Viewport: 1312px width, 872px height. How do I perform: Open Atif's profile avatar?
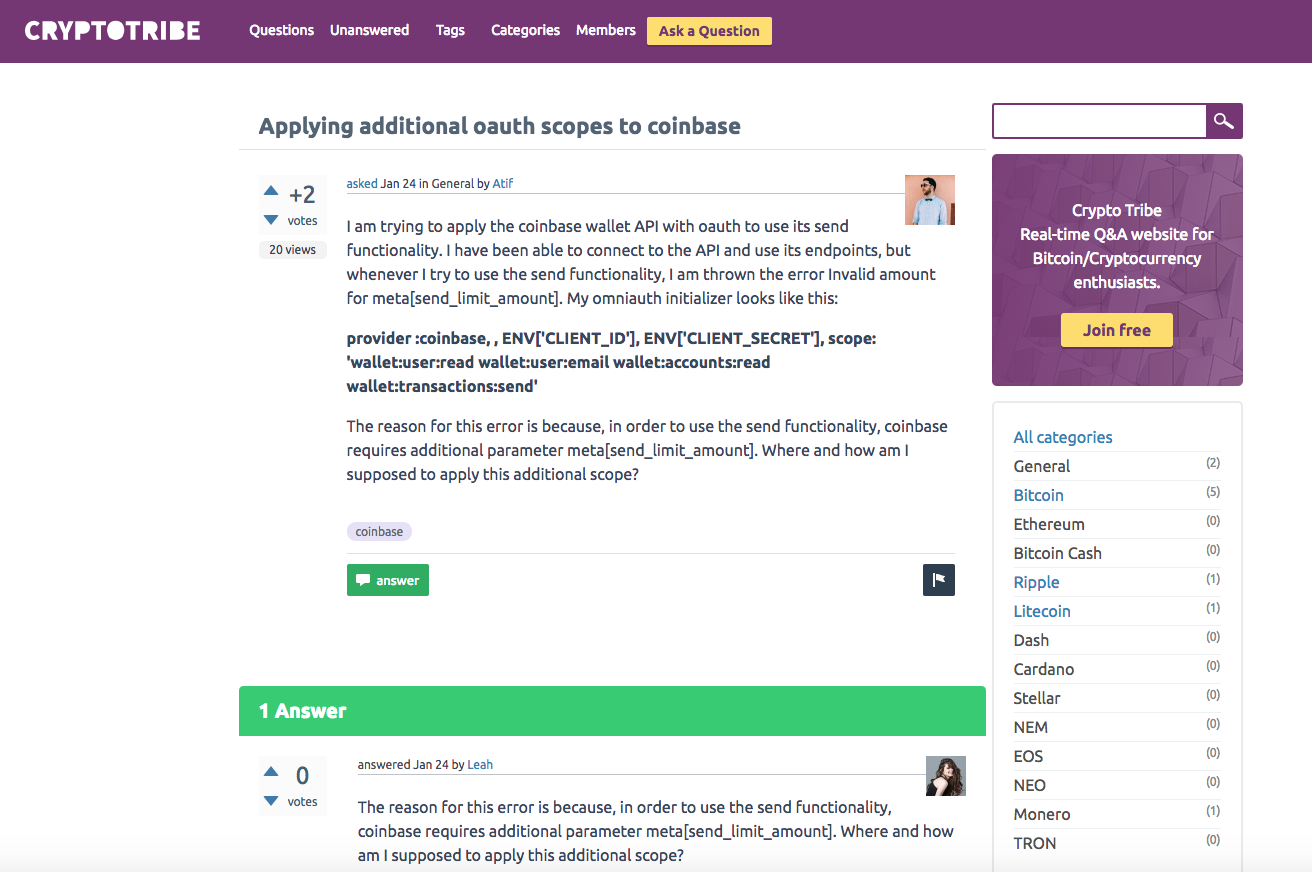click(x=929, y=200)
